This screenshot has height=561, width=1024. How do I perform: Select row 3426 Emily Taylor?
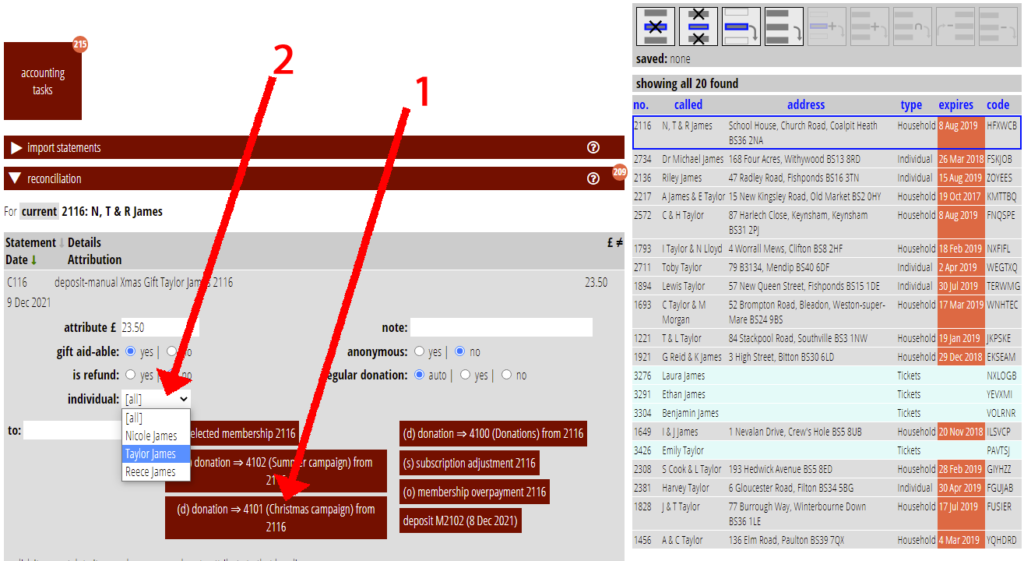point(826,451)
